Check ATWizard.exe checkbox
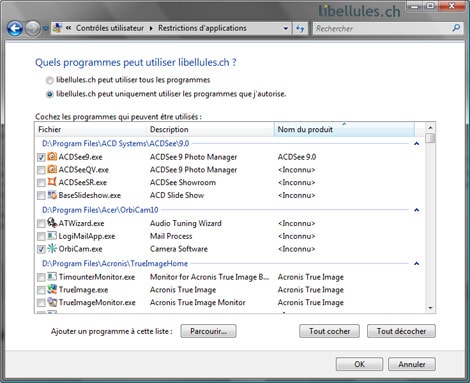Screen dimensions: 470x383 tap(41, 224)
